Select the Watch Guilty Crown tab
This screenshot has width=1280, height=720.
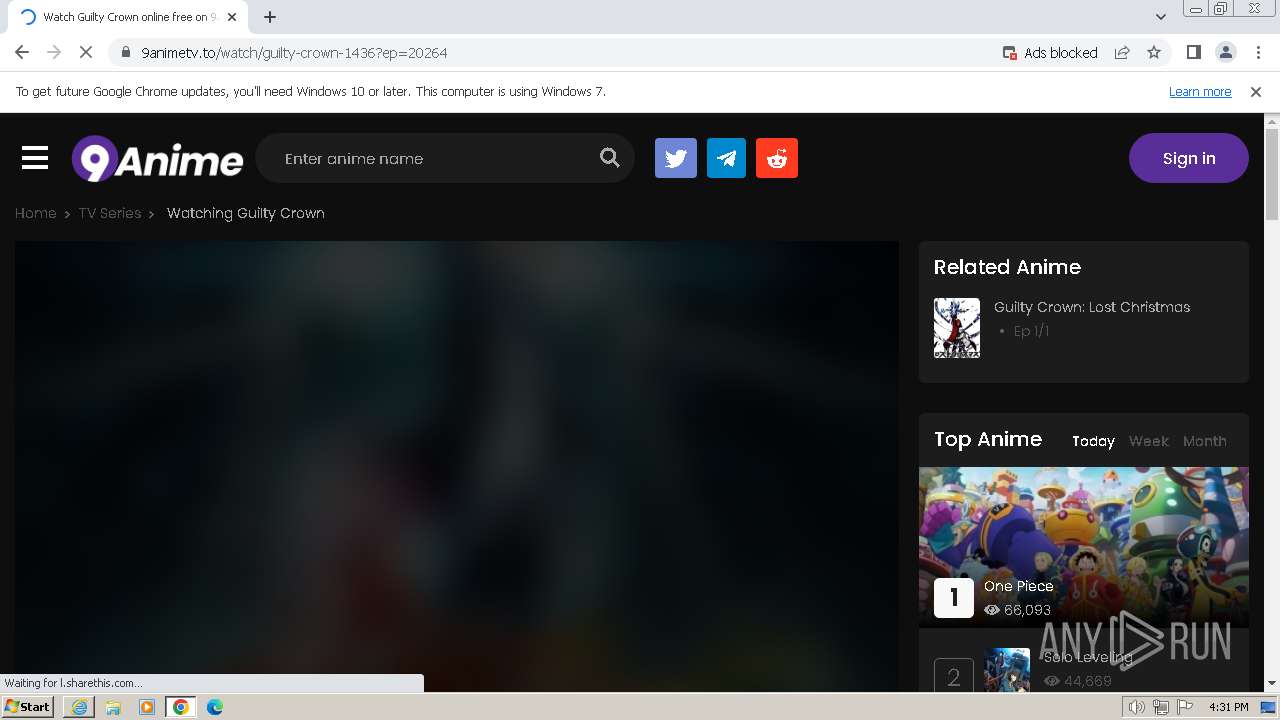(x=128, y=17)
